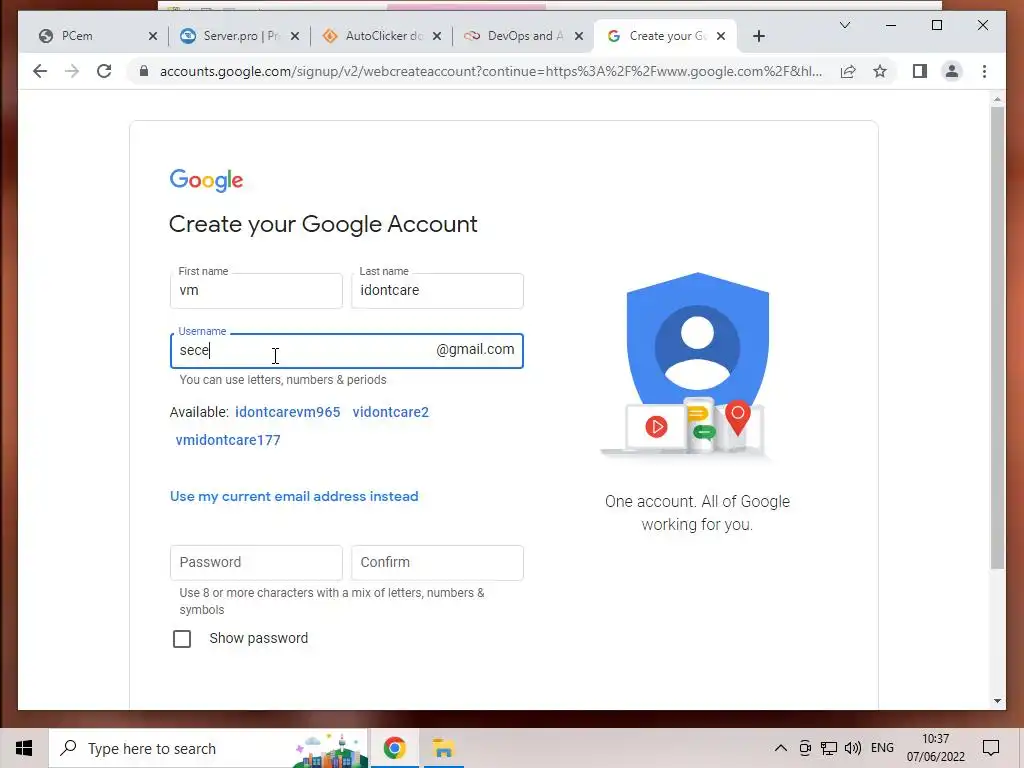Click the taskbar search news widget image
1024x768 pixels.
pyautogui.click(x=328, y=750)
